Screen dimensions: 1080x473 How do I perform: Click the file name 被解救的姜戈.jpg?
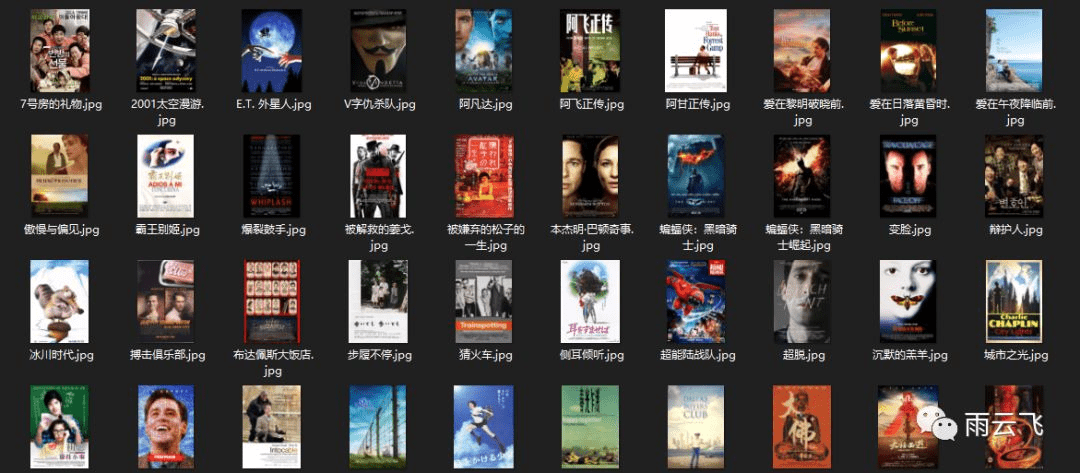point(379,237)
